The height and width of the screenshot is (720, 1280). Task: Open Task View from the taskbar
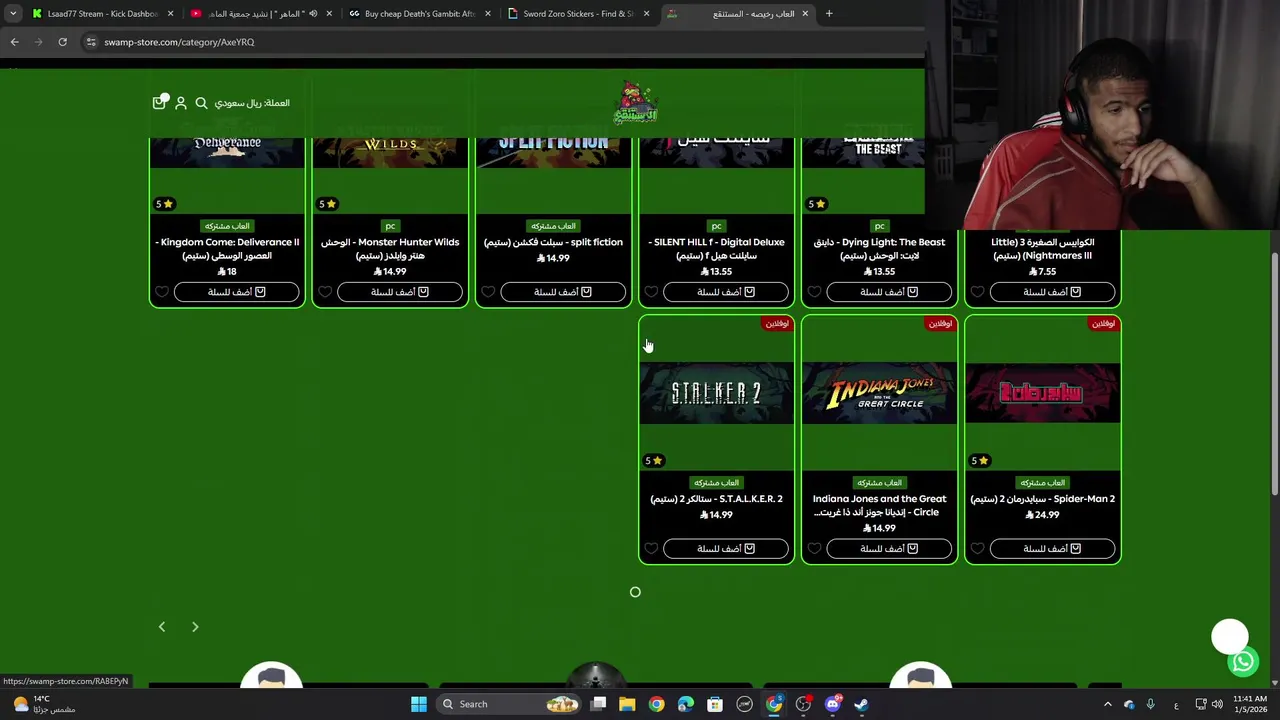point(598,704)
